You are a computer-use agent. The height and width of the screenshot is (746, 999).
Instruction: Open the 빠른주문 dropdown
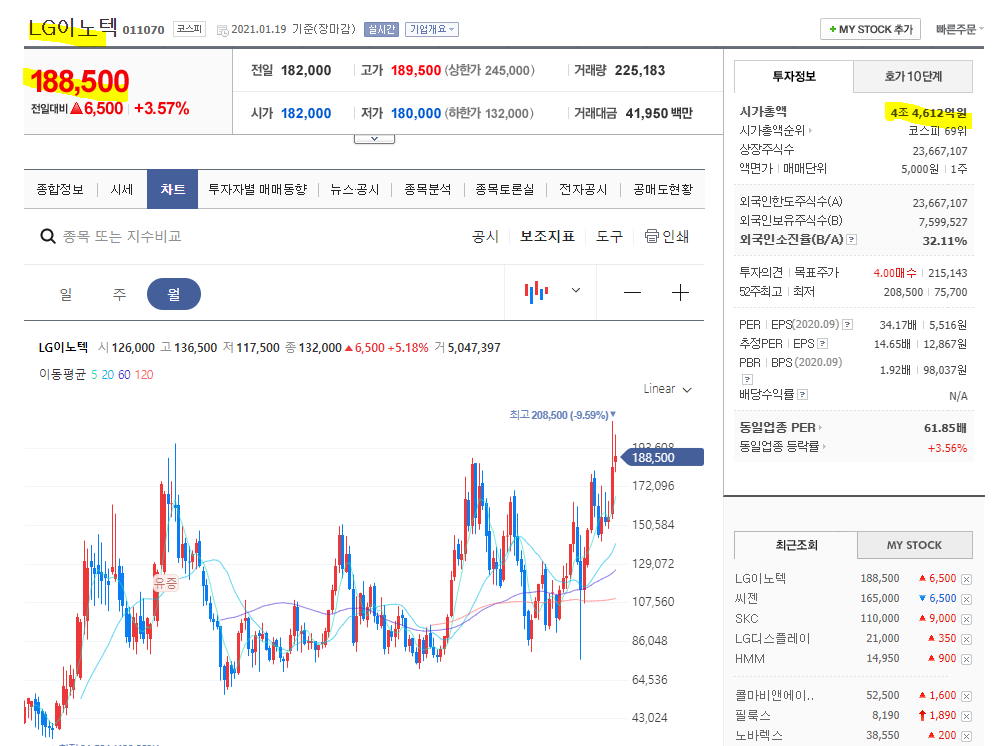click(x=959, y=29)
